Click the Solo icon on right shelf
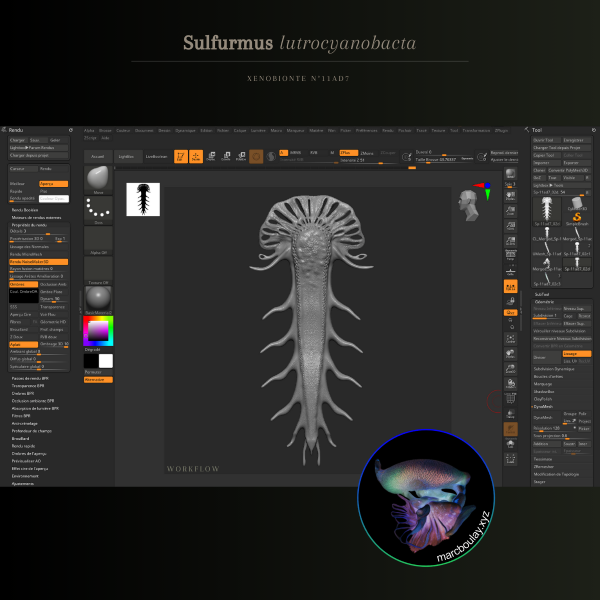The height and width of the screenshot is (600, 600). point(510,444)
